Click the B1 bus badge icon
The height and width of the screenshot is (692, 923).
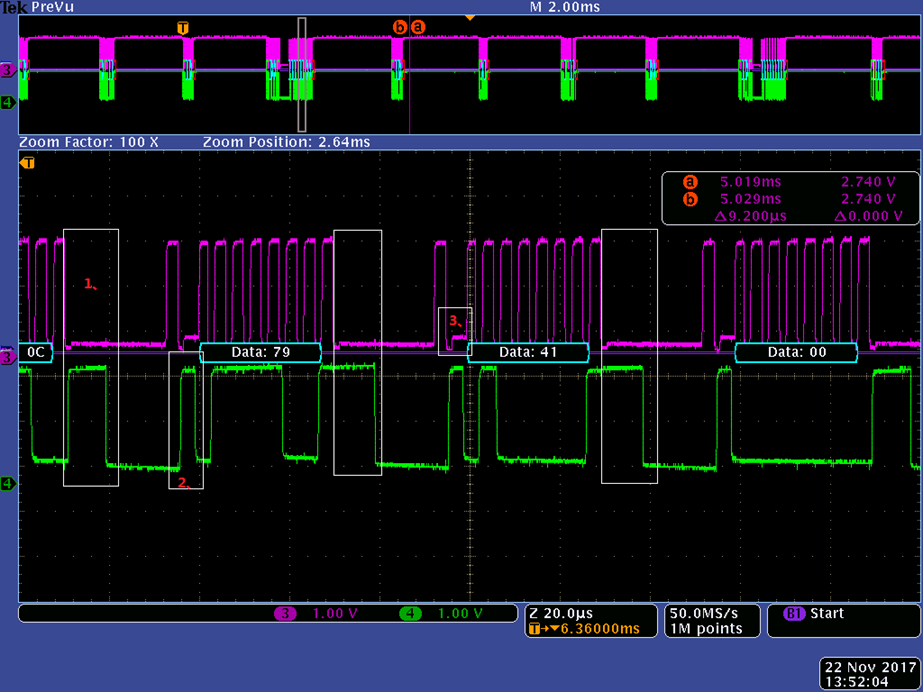coord(794,613)
